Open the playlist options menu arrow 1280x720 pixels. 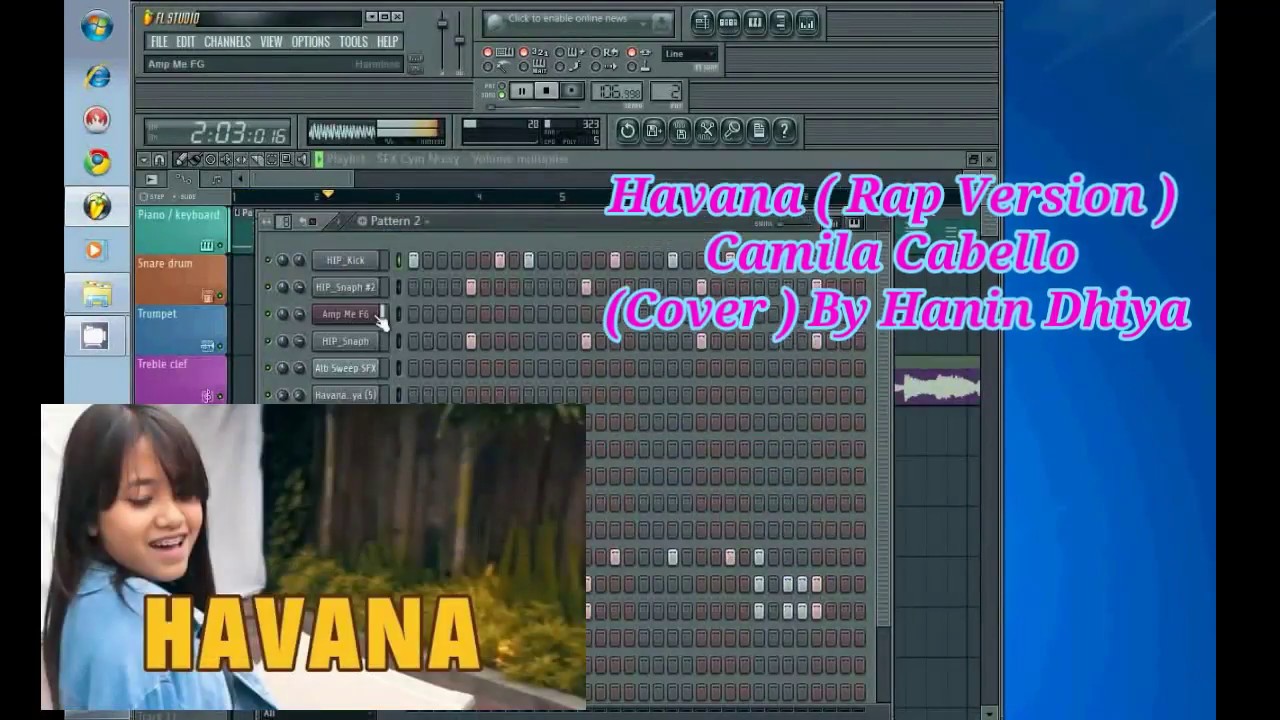point(144,159)
